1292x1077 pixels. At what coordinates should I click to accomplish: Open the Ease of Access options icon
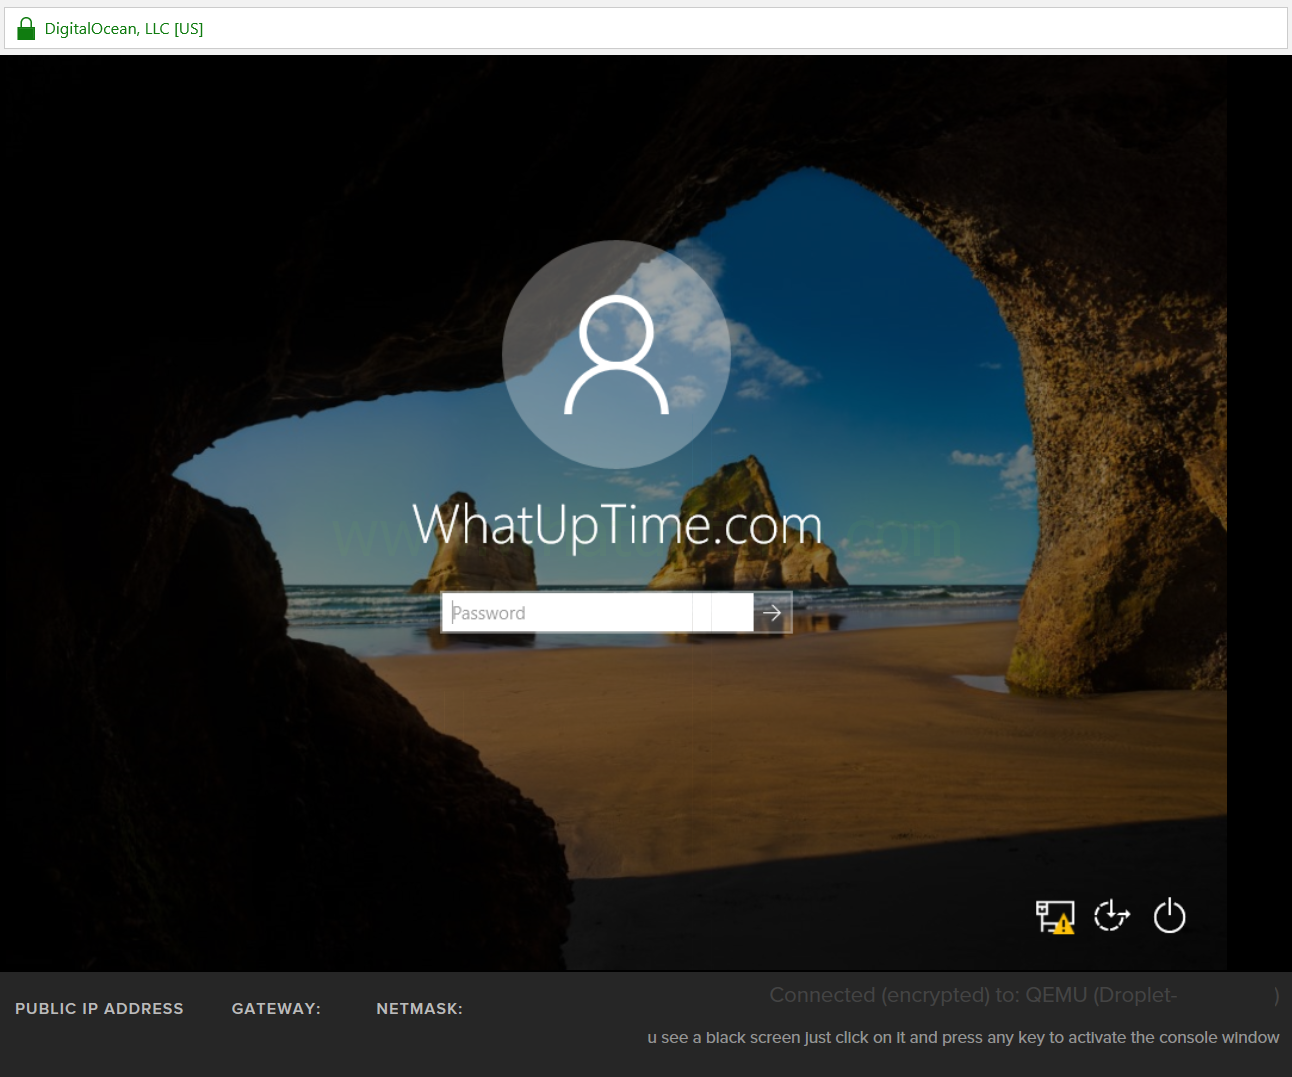tap(1112, 915)
